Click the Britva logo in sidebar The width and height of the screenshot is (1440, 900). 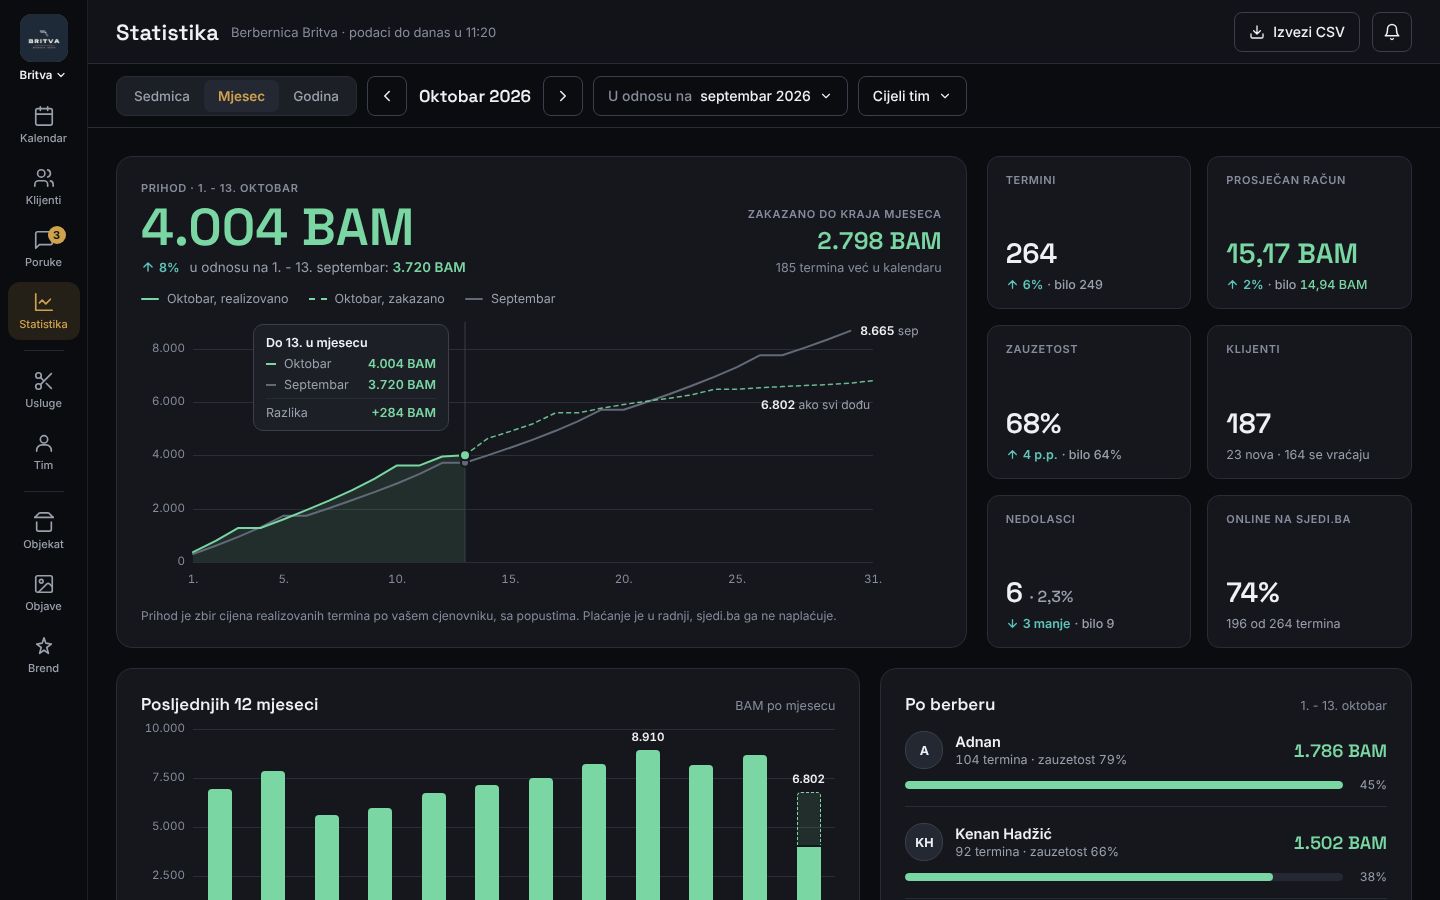tap(44, 38)
